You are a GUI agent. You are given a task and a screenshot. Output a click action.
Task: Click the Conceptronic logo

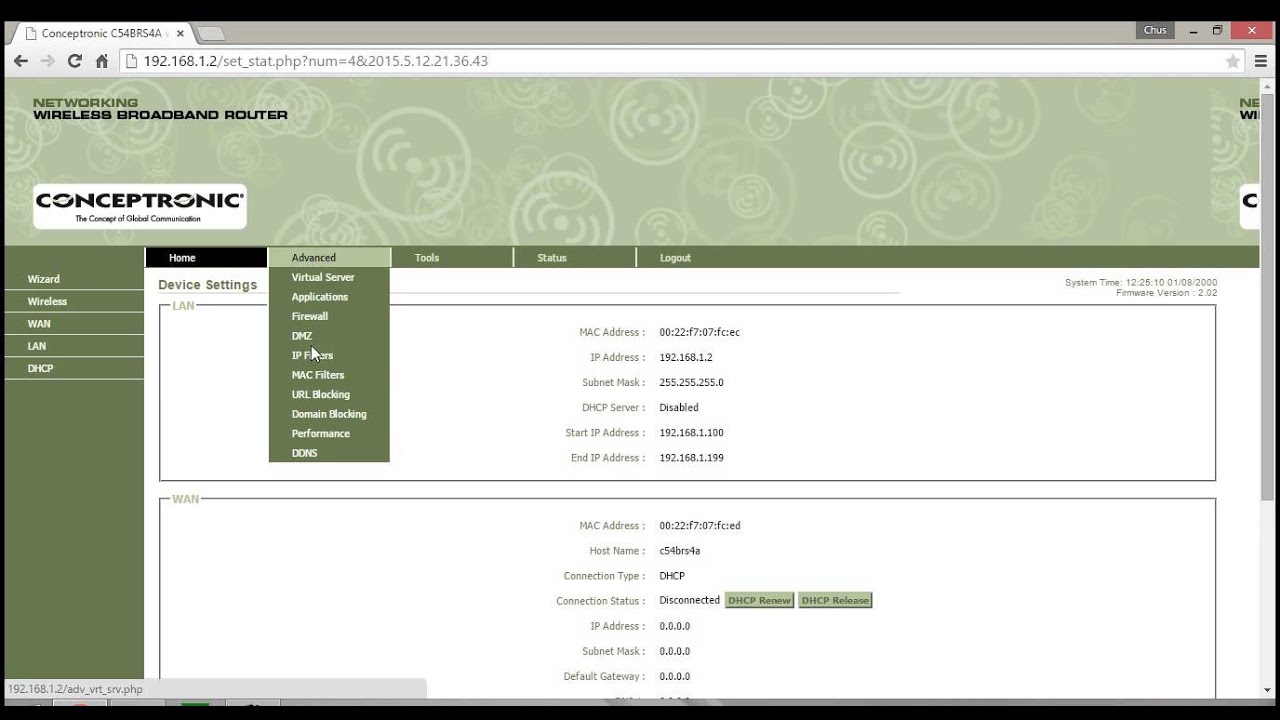(x=139, y=206)
